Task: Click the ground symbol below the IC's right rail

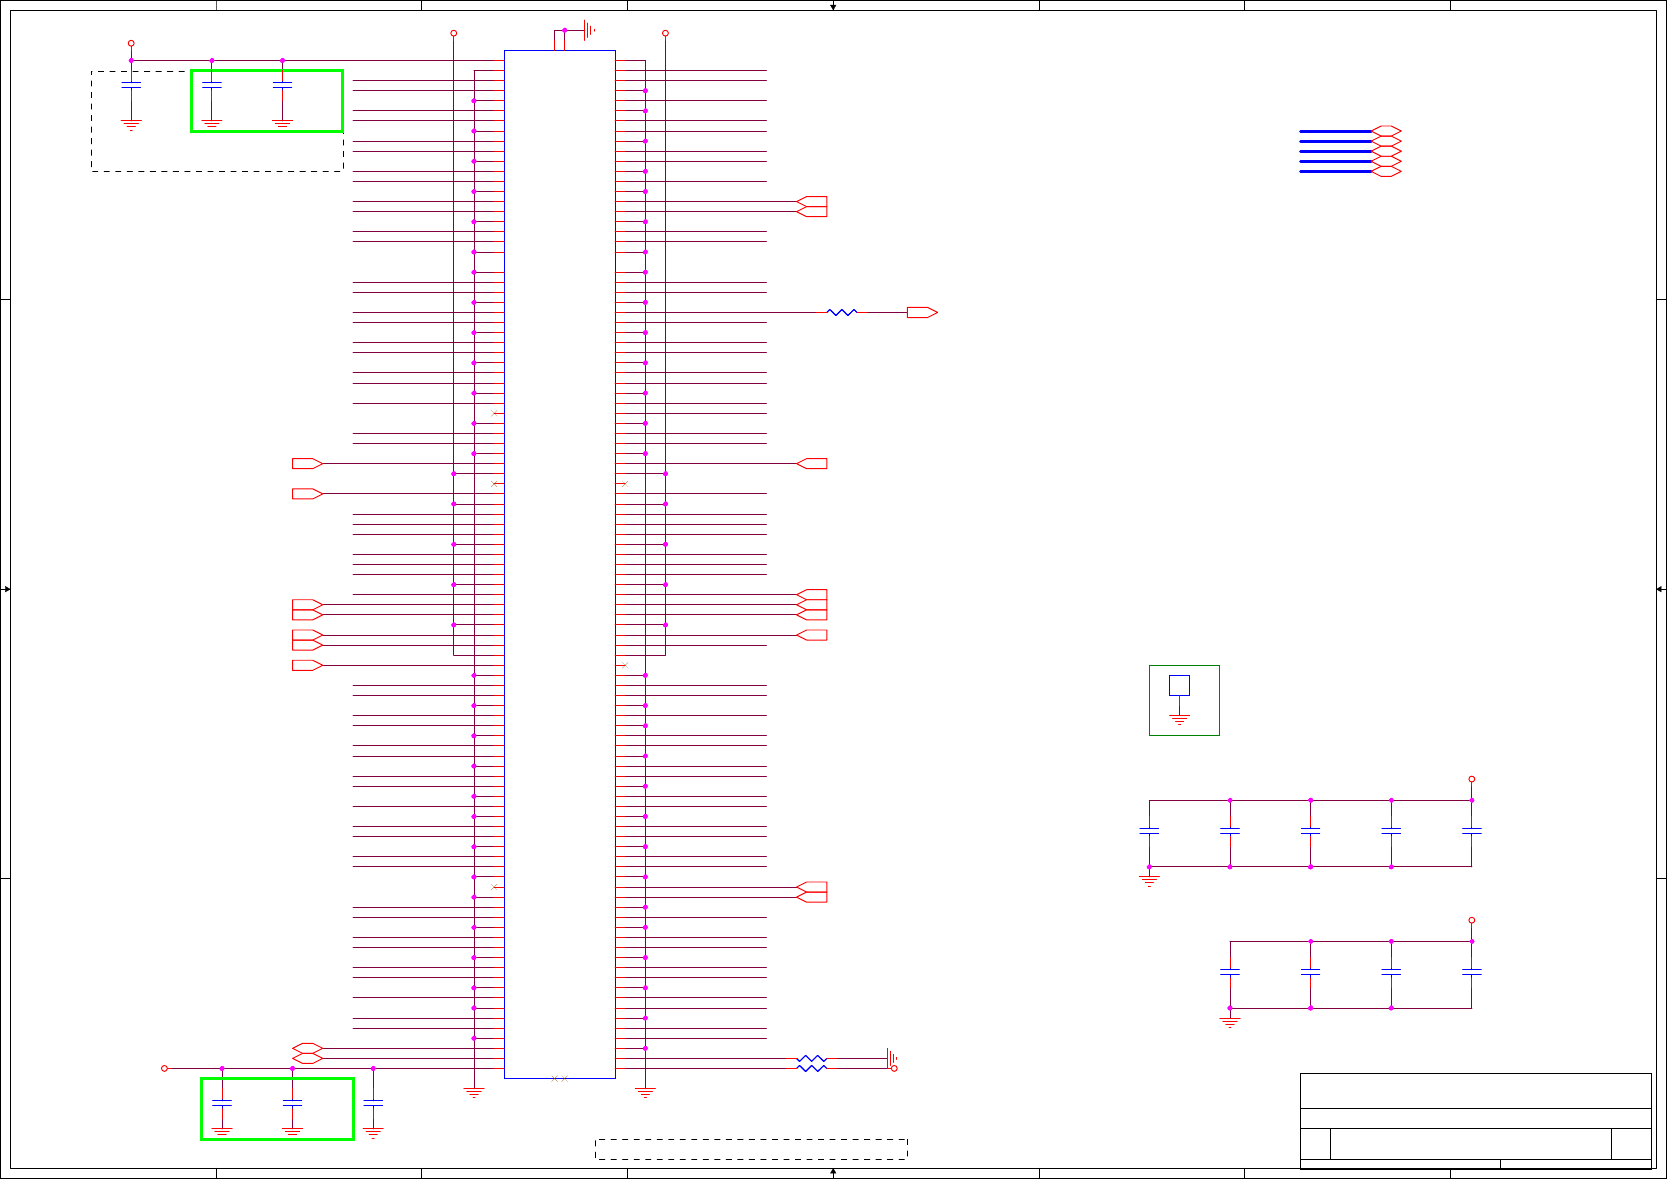Action: pos(645,1093)
